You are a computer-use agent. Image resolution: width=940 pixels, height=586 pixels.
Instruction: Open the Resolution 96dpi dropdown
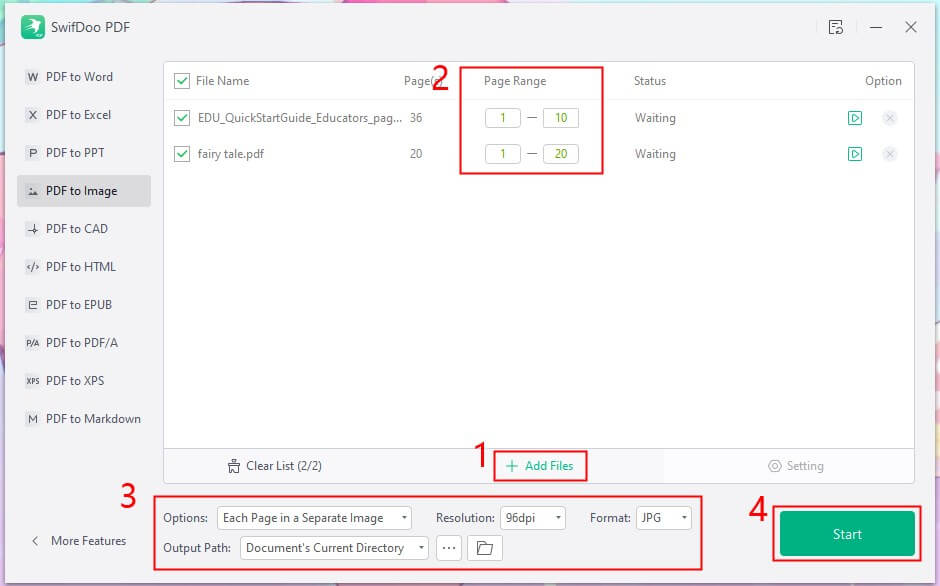point(533,518)
